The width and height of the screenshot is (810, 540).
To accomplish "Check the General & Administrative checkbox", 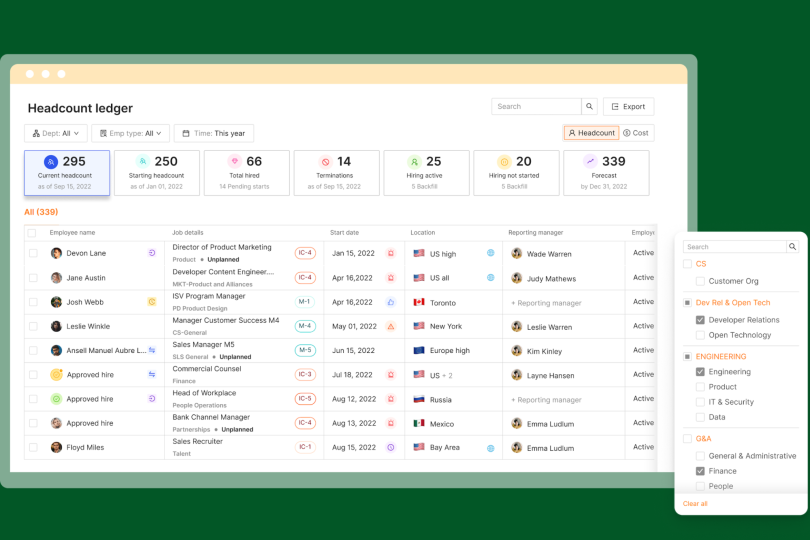I will pyautogui.click(x=700, y=456).
